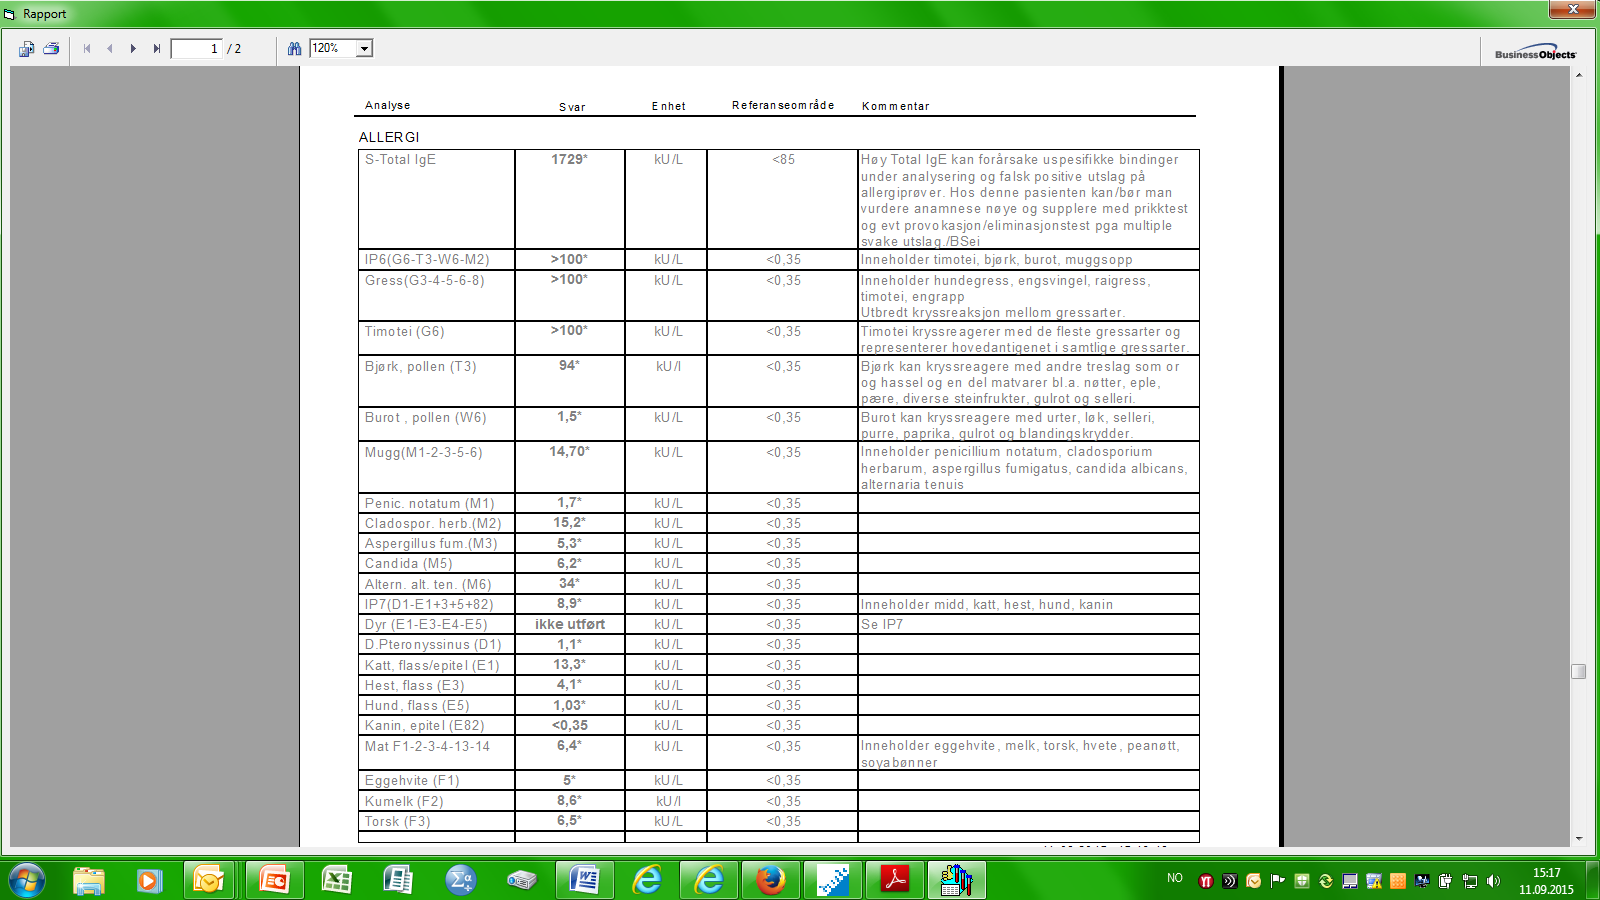Open Outlook from the taskbar

209,880
